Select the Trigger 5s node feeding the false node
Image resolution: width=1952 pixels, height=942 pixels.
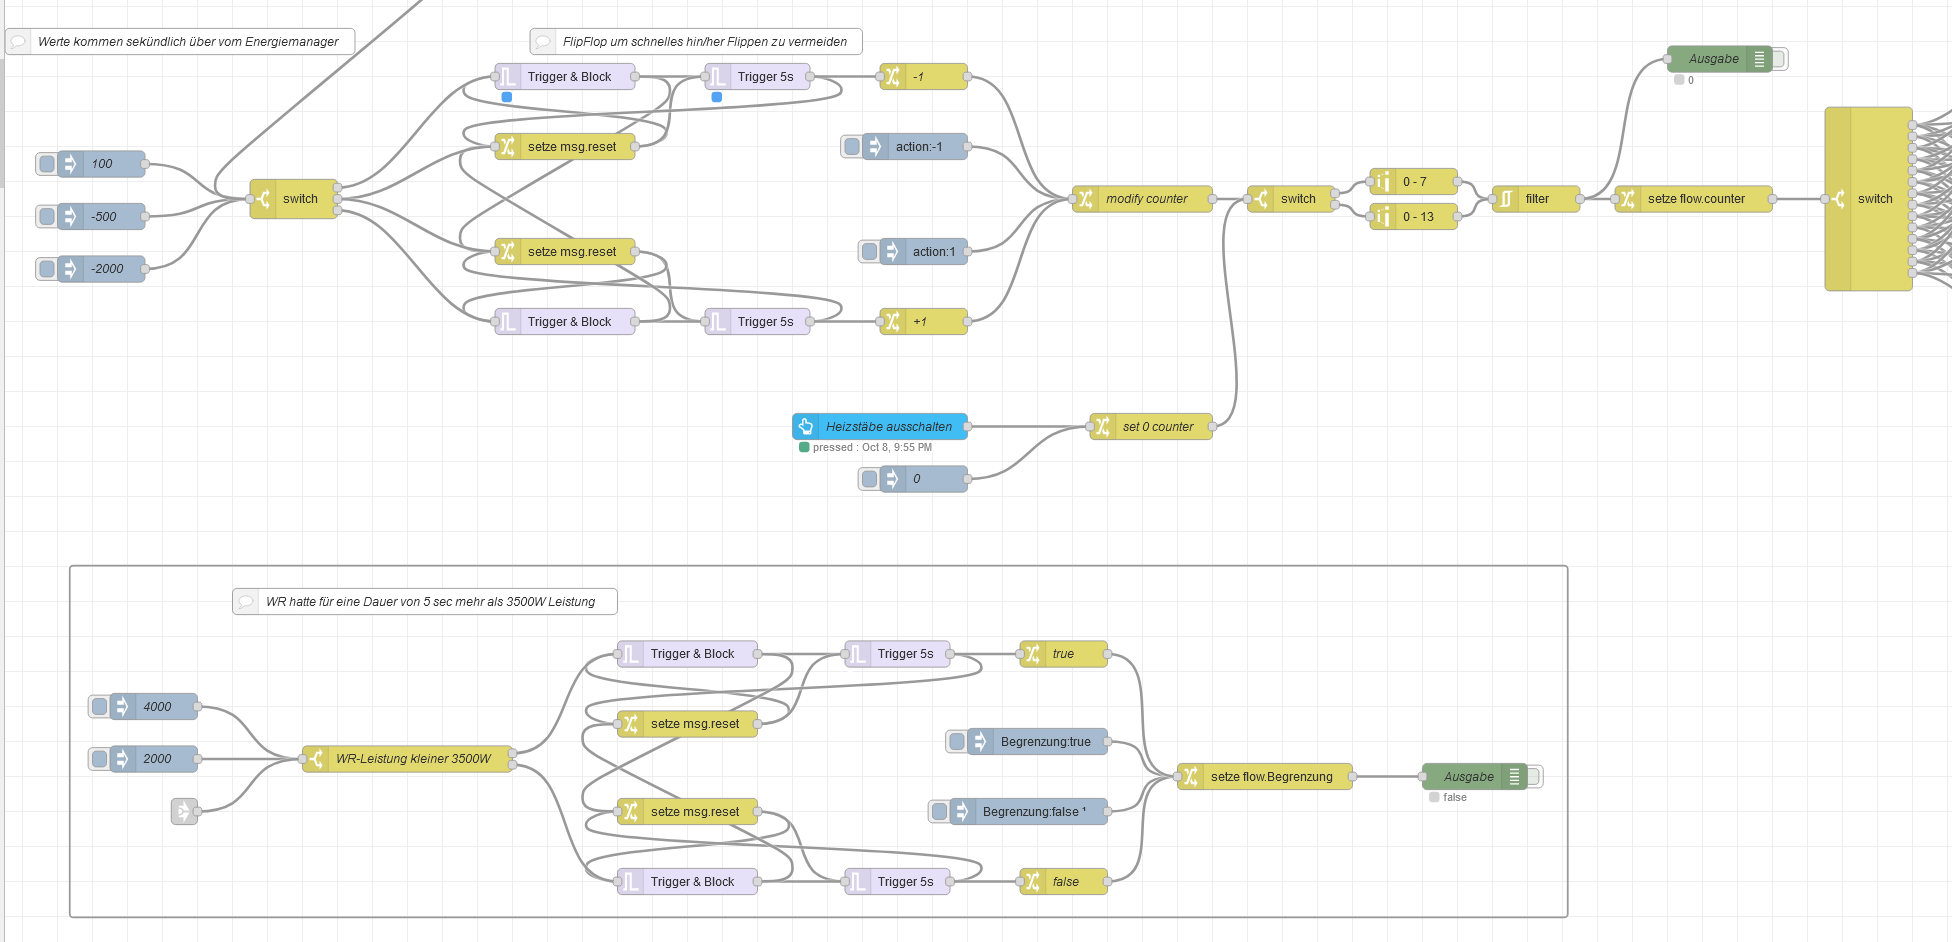[897, 882]
